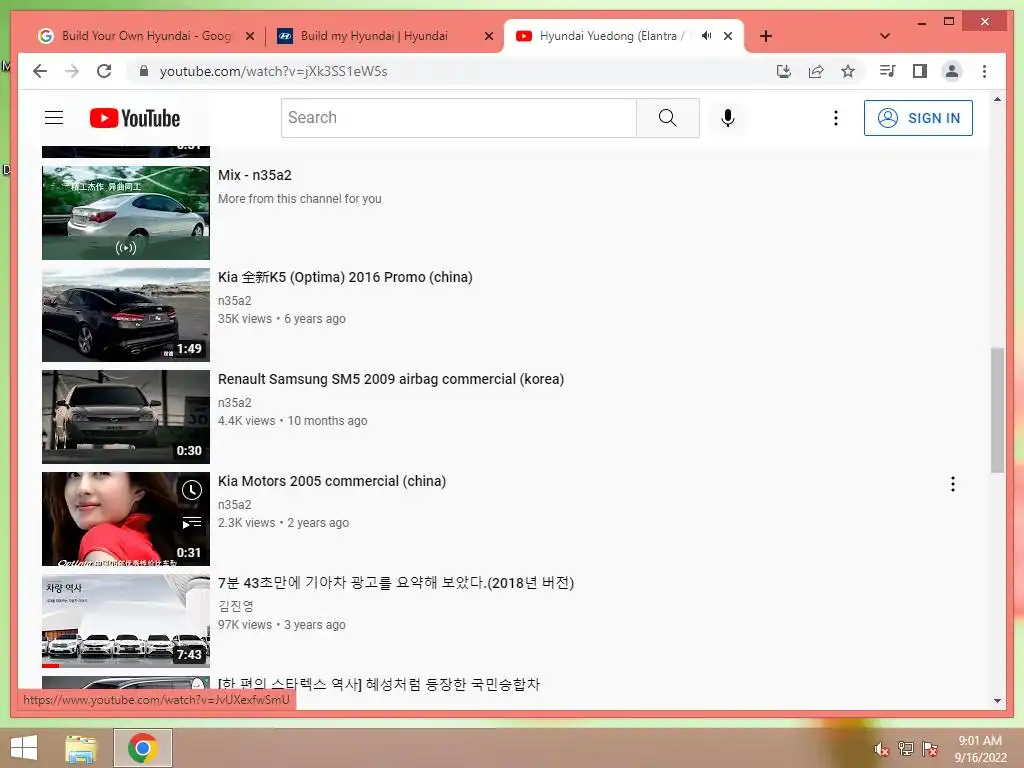Image resolution: width=1024 pixels, height=768 pixels.
Task: Open Mix - n35a2 title link
Action: tap(255, 175)
